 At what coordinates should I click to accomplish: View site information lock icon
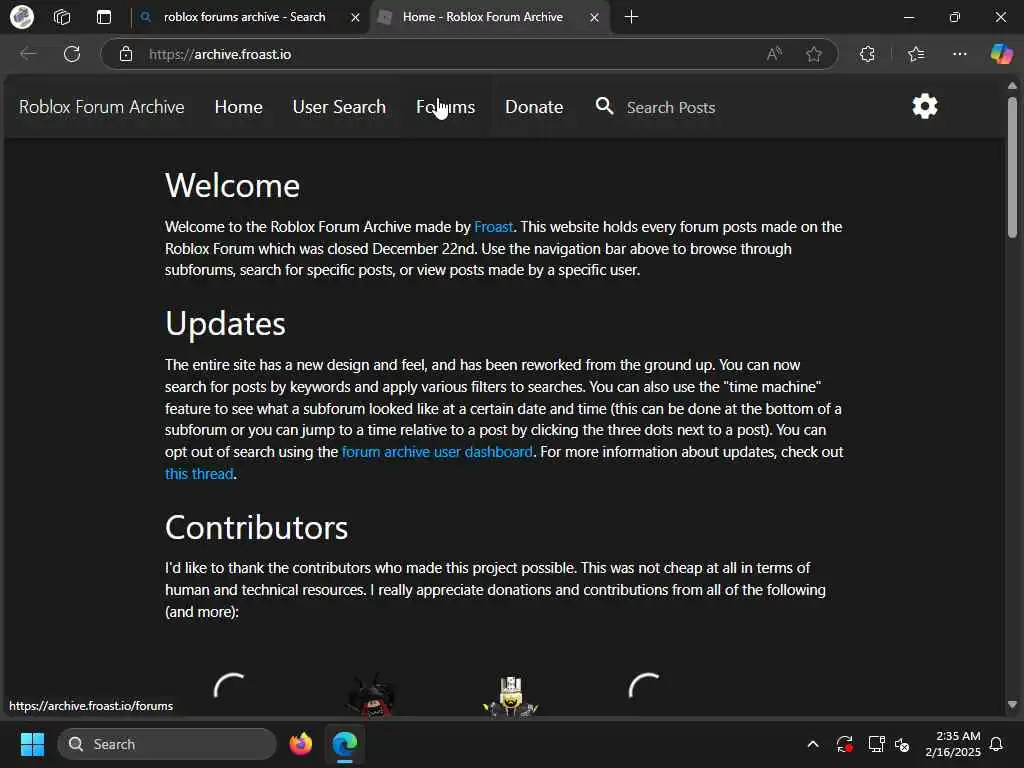point(126,54)
